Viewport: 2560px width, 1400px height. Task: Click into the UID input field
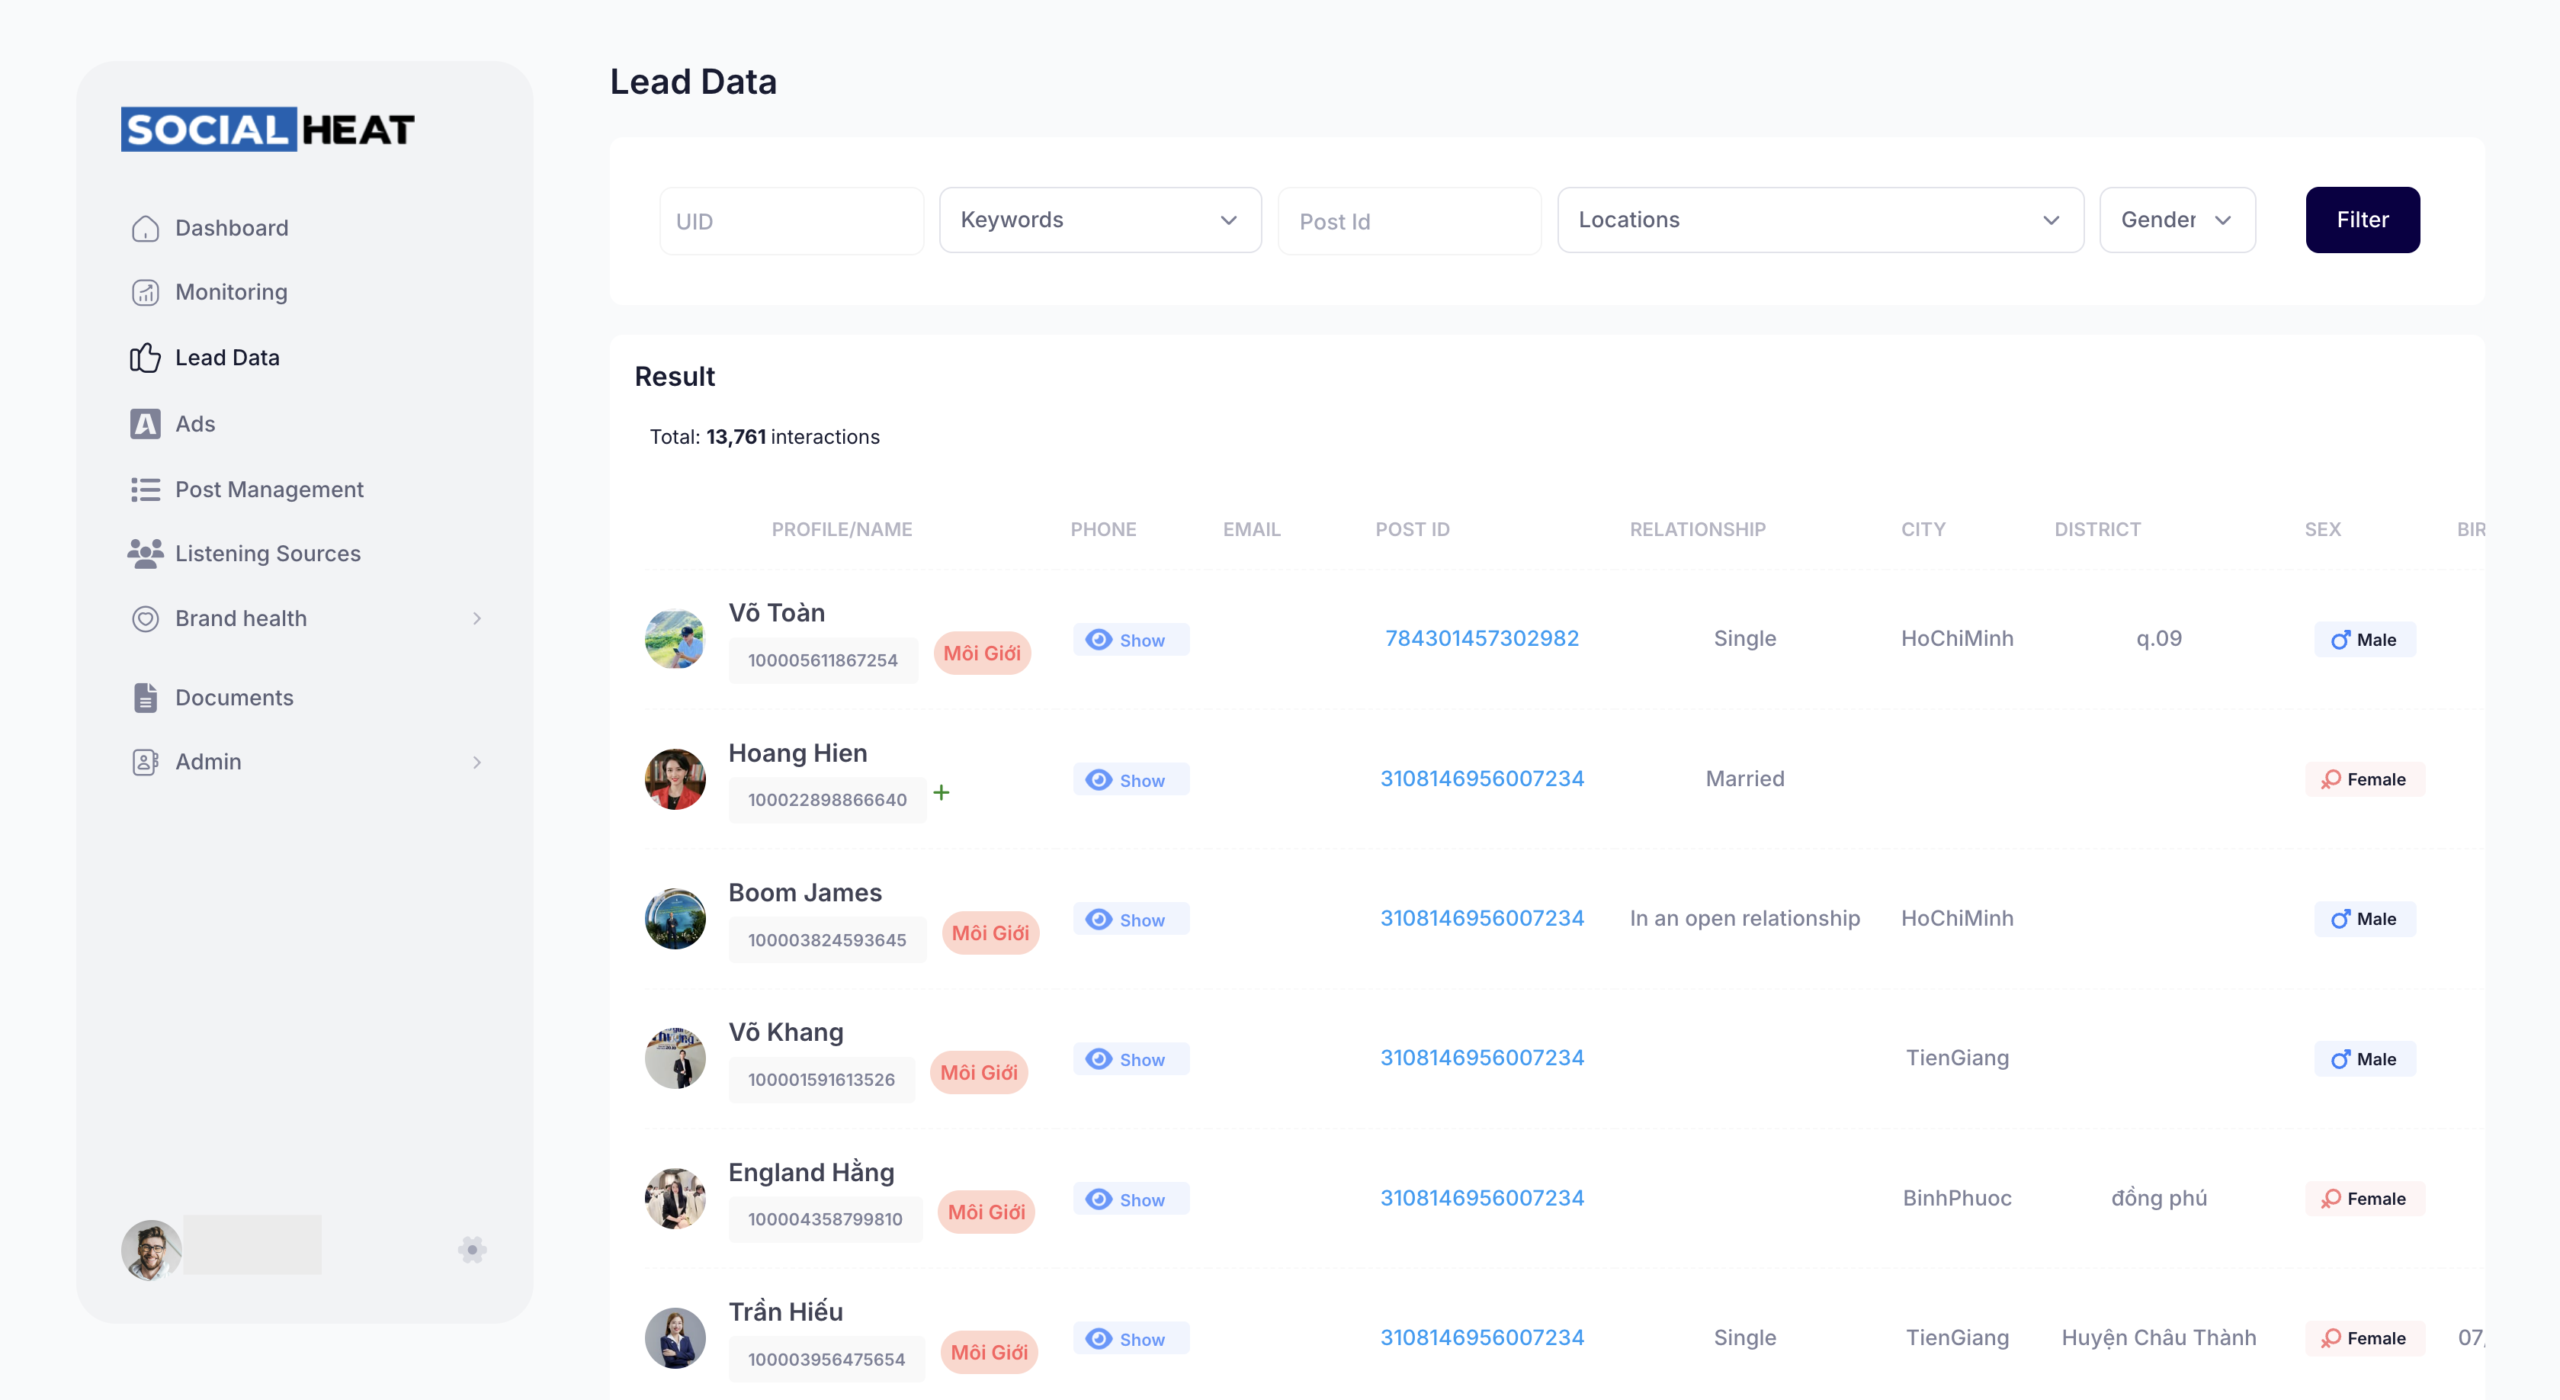791,221
